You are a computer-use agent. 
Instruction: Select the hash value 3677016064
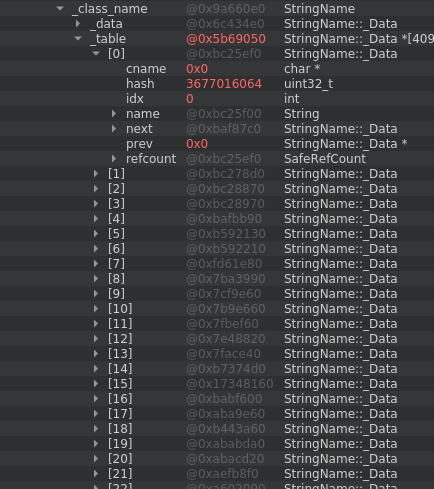point(224,84)
